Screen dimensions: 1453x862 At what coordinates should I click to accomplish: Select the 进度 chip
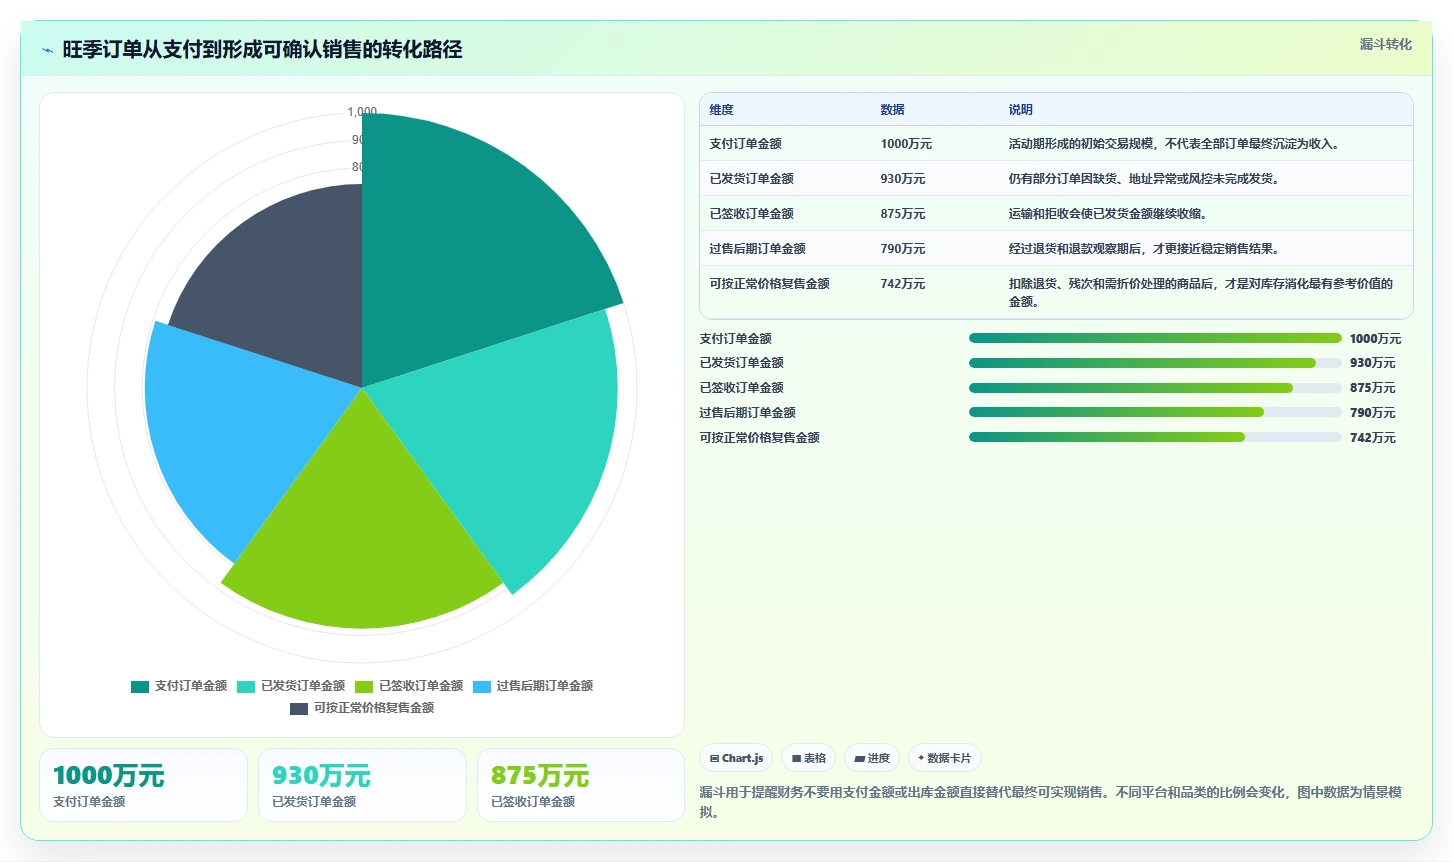(872, 758)
